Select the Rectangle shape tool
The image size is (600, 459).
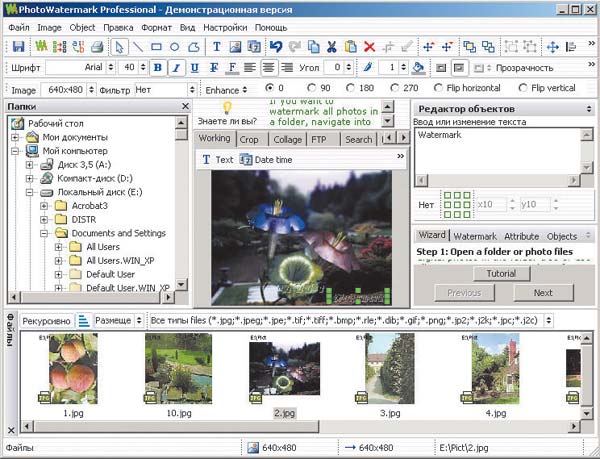pyautogui.click(x=156, y=47)
